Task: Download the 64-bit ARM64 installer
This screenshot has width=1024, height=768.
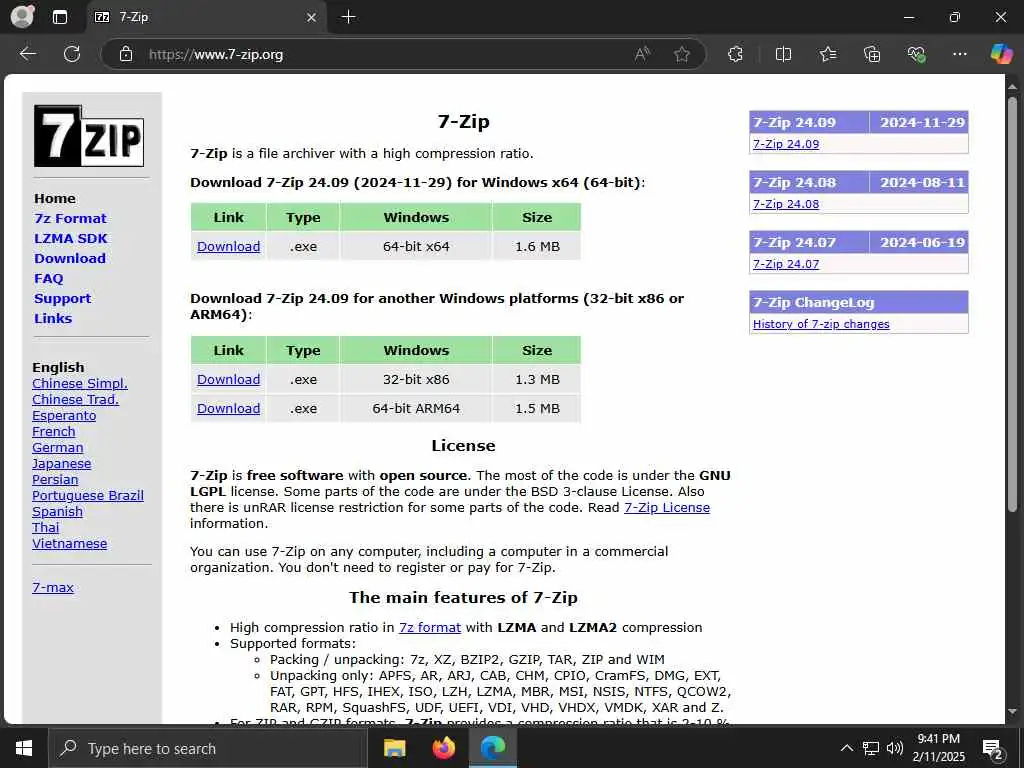Action: click(x=229, y=409)
